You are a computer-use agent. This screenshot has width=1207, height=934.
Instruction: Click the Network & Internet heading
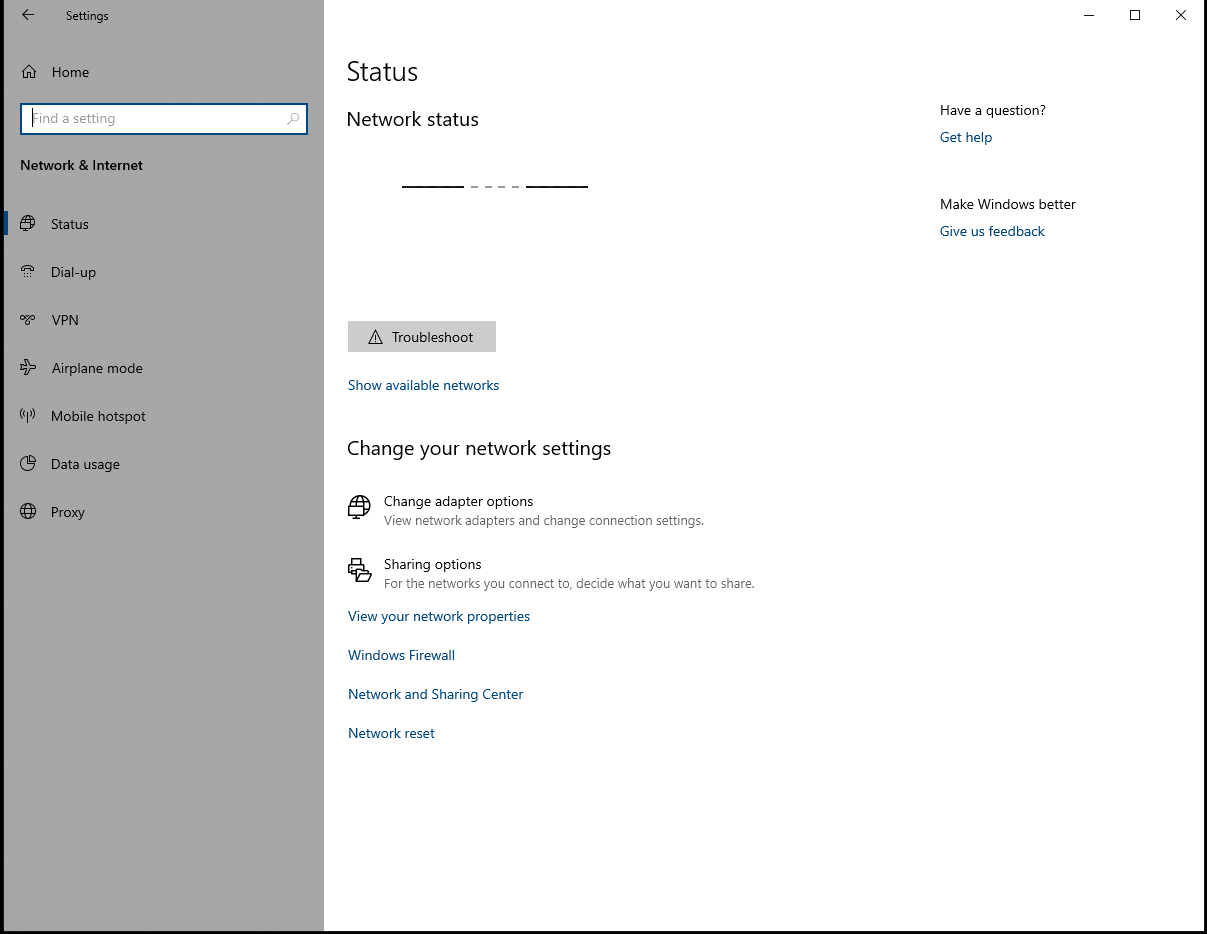(x=81, y=165)
